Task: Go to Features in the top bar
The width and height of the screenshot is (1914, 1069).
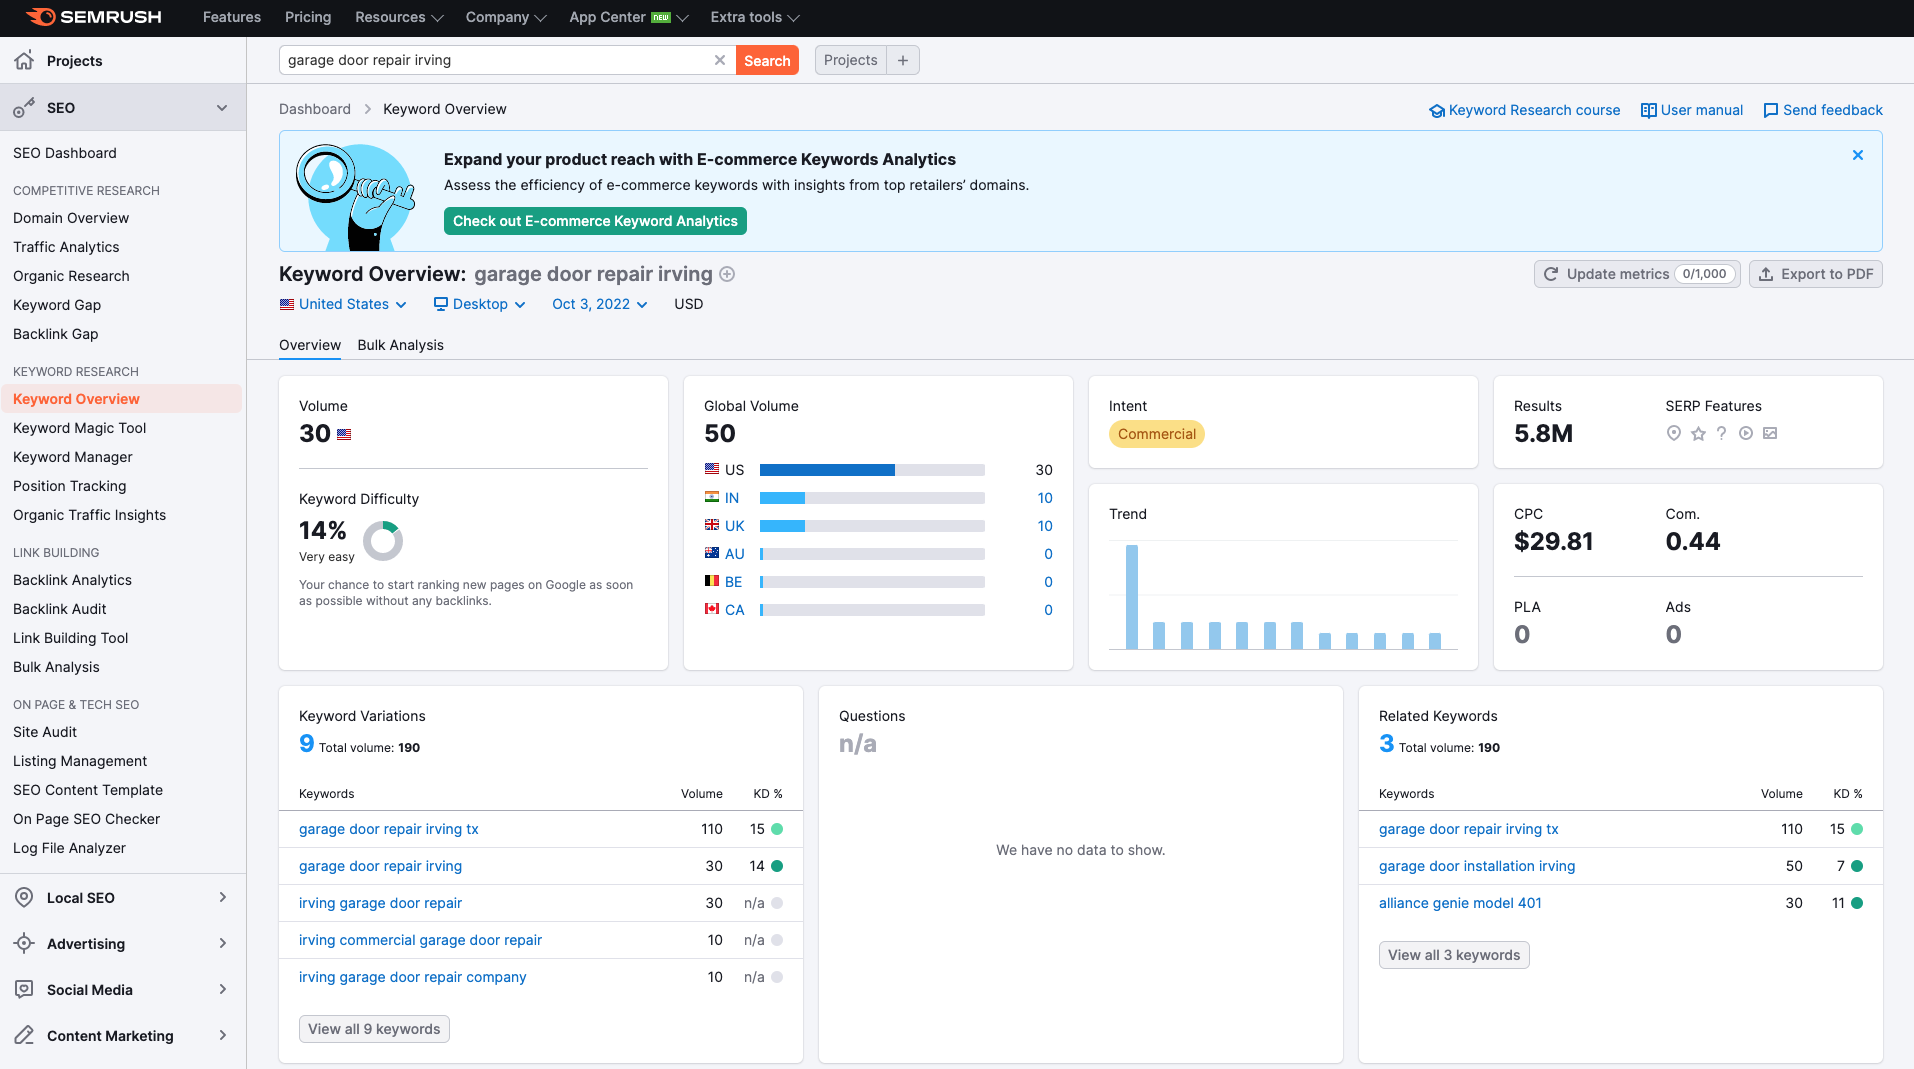Action: click(232, 17)
